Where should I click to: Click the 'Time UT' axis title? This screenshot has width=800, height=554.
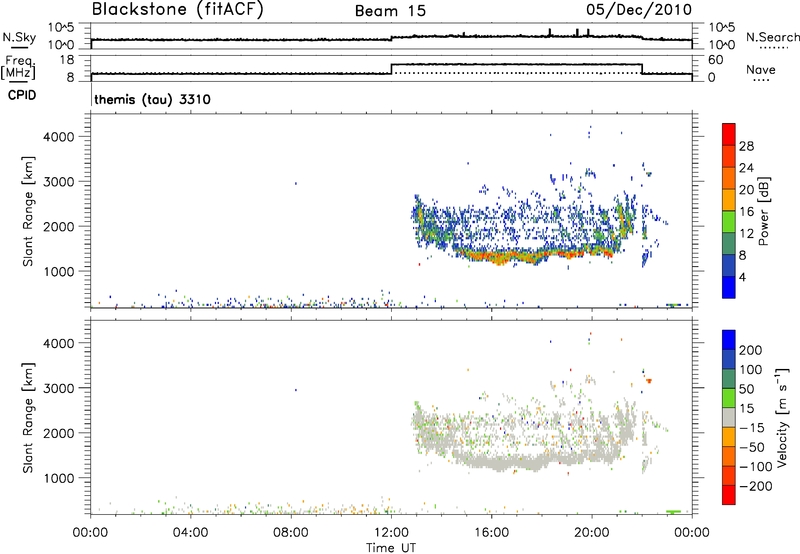[391, 548]
